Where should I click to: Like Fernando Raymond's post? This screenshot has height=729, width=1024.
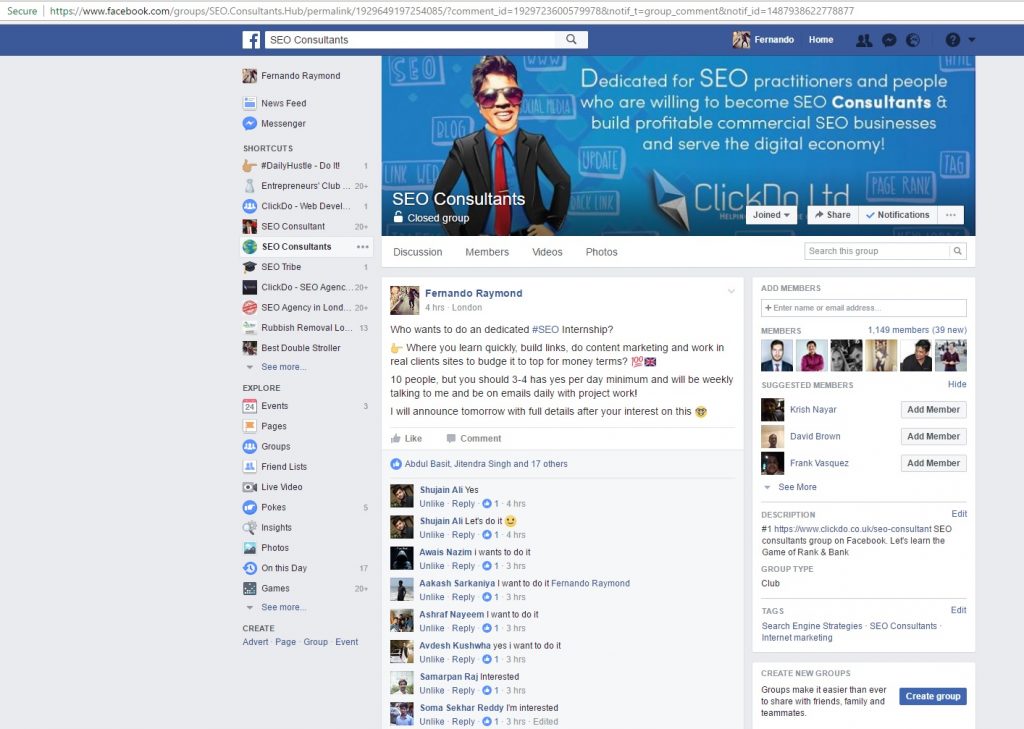pos(406,439)
